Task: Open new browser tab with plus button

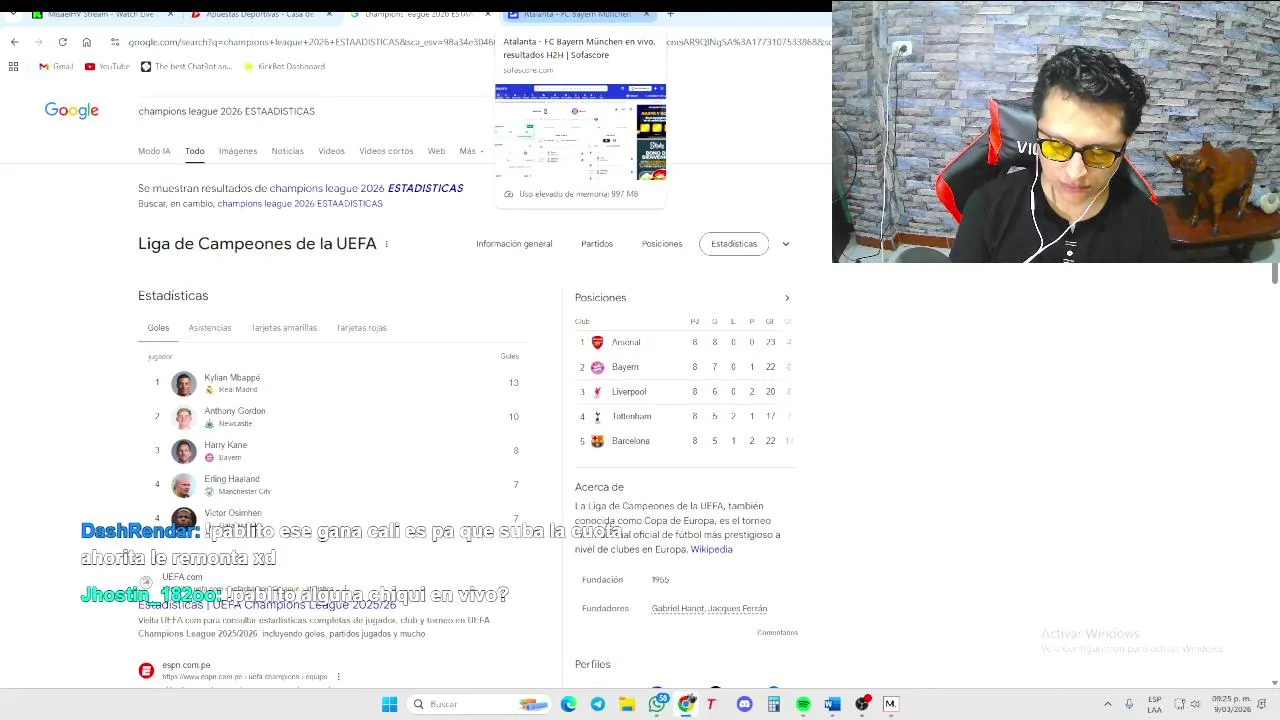Action: [670, 14]
